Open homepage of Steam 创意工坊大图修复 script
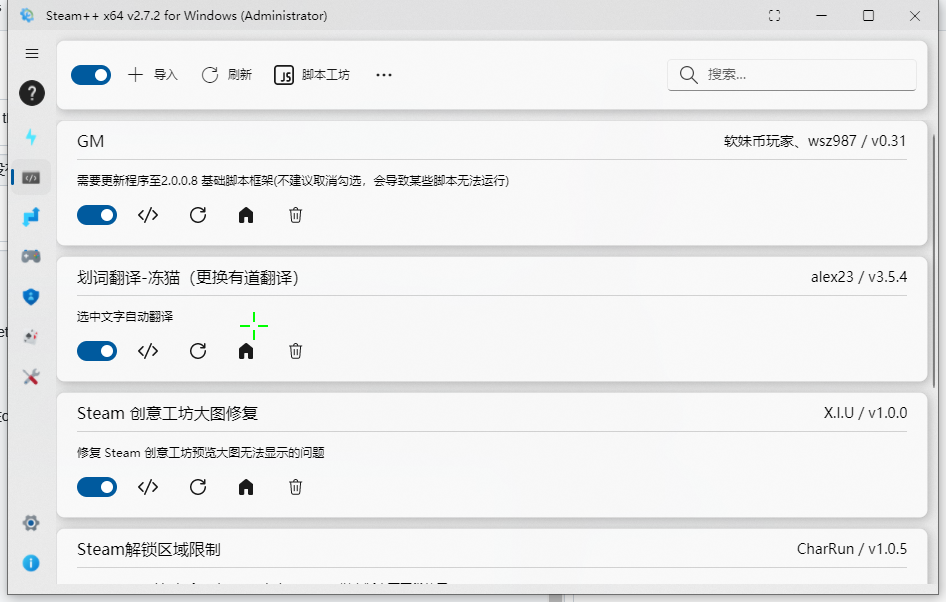The height and width of the screenshot is (602, 946). point(246,487)
